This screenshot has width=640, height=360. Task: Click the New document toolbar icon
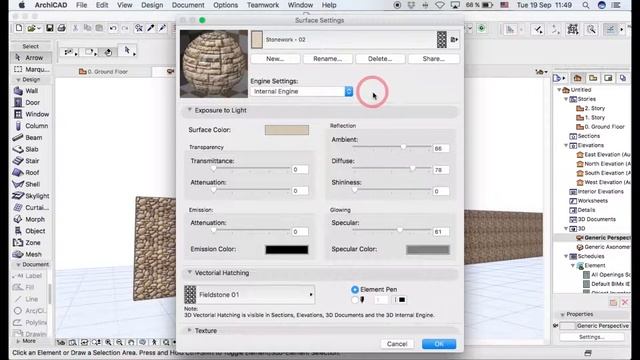[19, 28]
